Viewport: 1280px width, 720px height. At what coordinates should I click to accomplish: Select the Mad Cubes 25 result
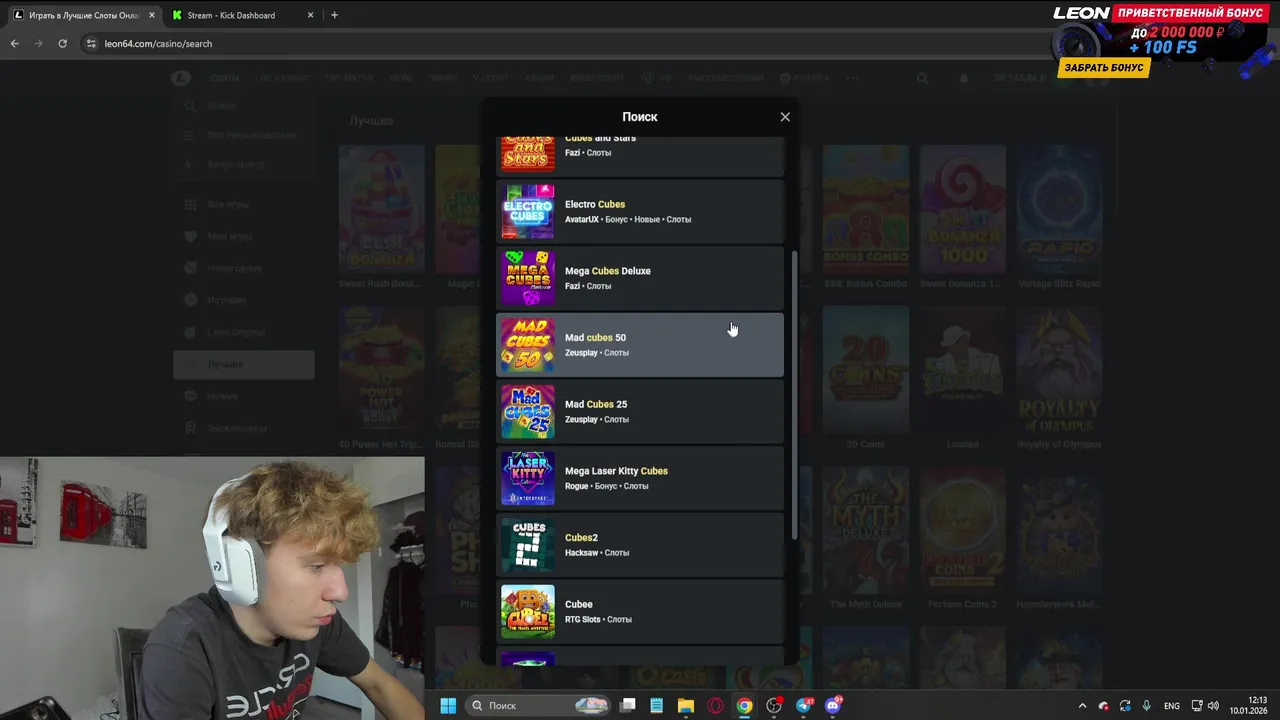tap(640, 412)
